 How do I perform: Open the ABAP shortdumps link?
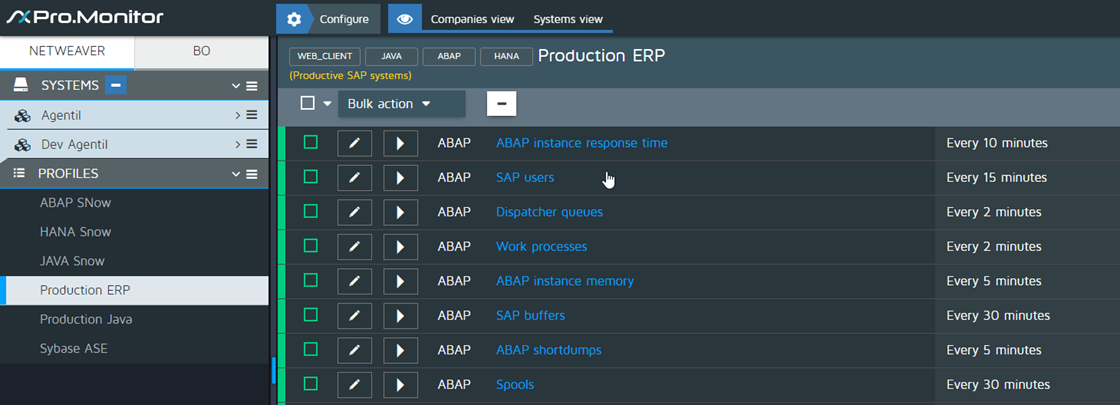coord(548,350)
